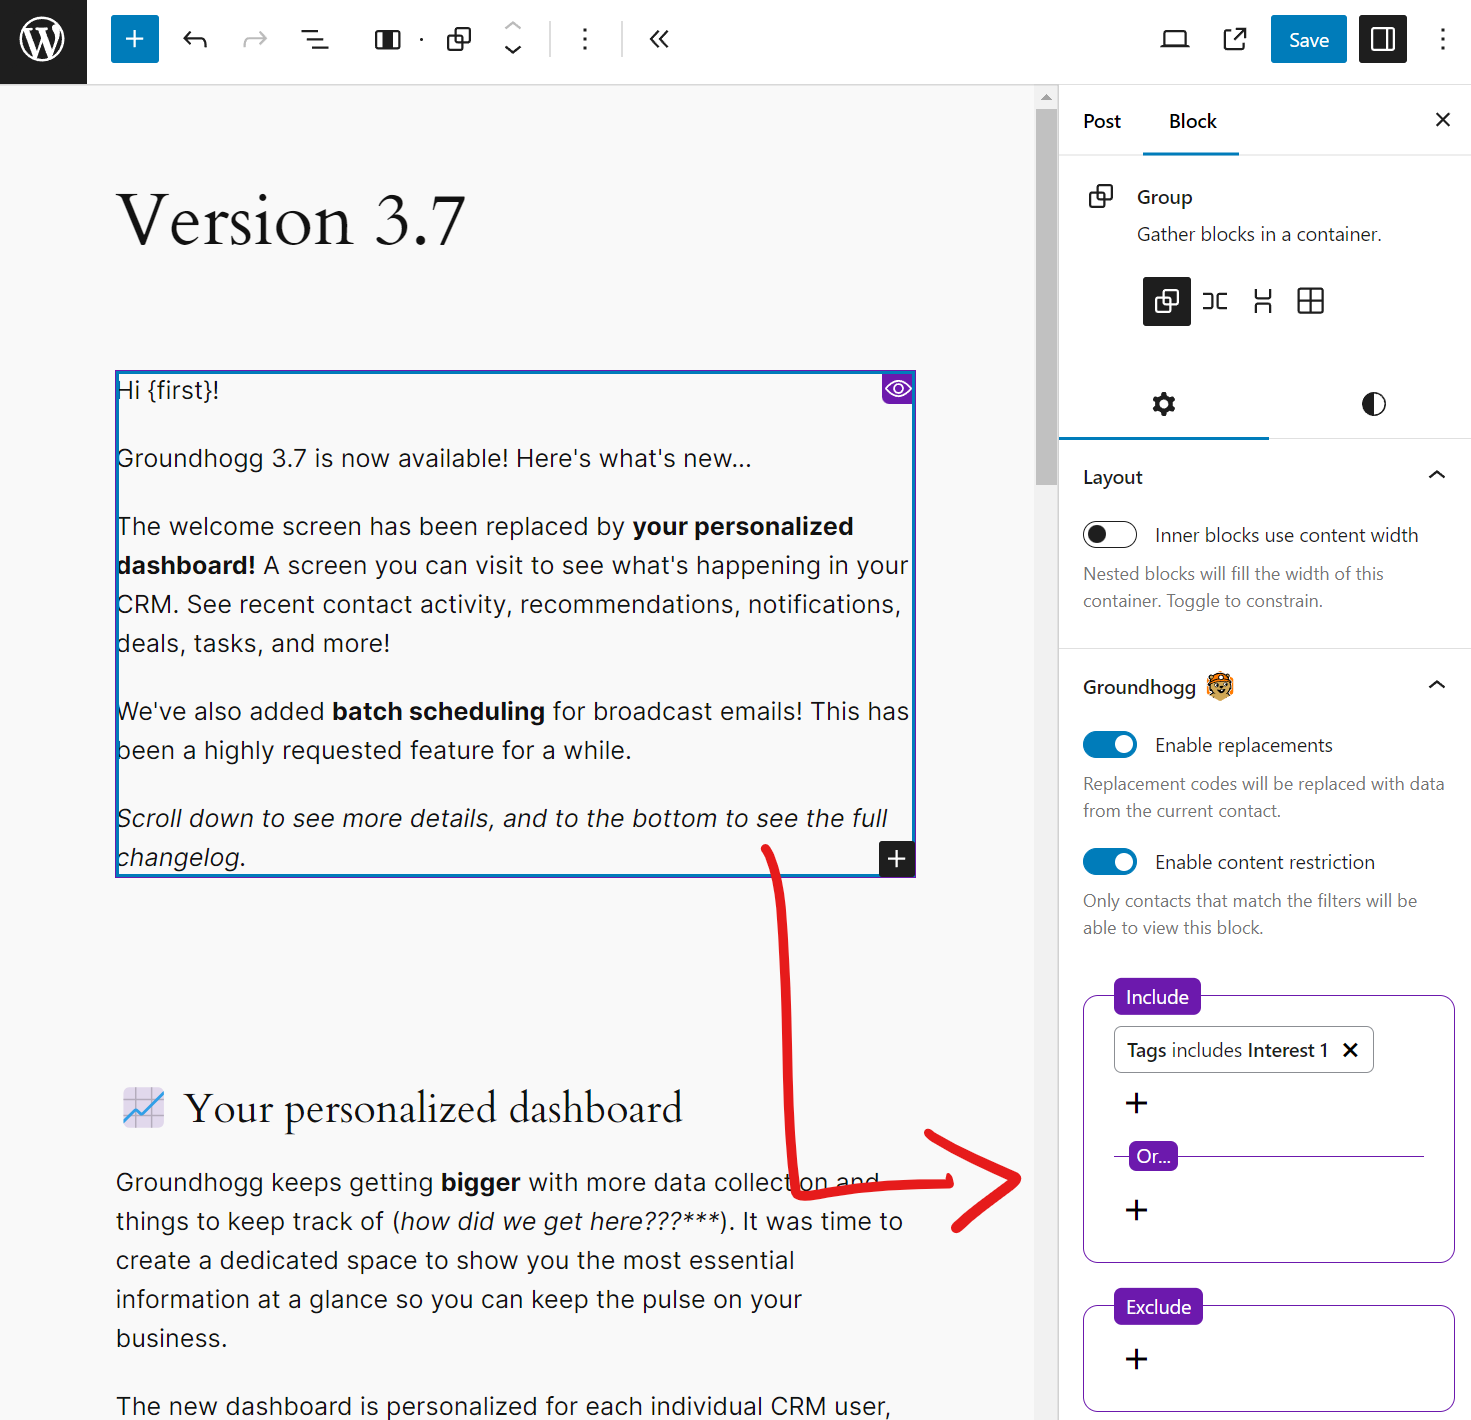The height and width of the screenshot is (1420, 1471).
Task: Click the purple eye visibility badge on block
Action: pos(898,389)
